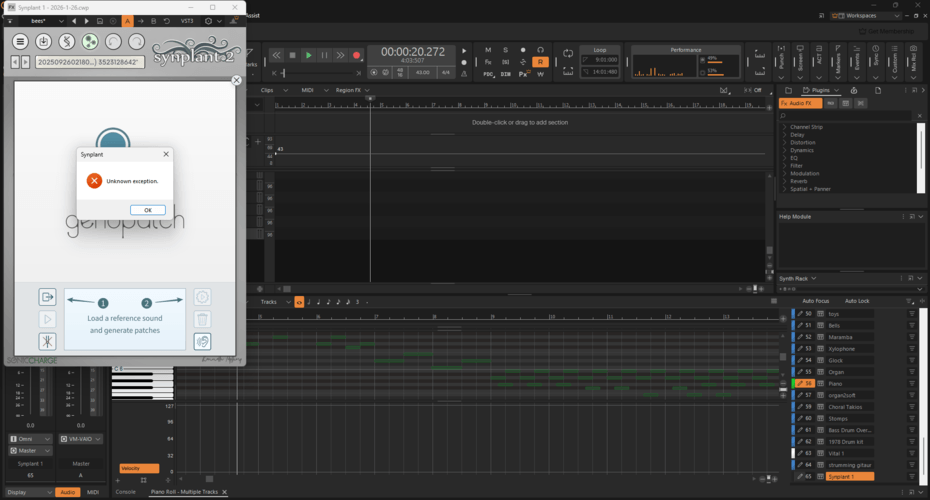
Task: Click OK in the Unknown exception dialog
Action: coord(147,210)
